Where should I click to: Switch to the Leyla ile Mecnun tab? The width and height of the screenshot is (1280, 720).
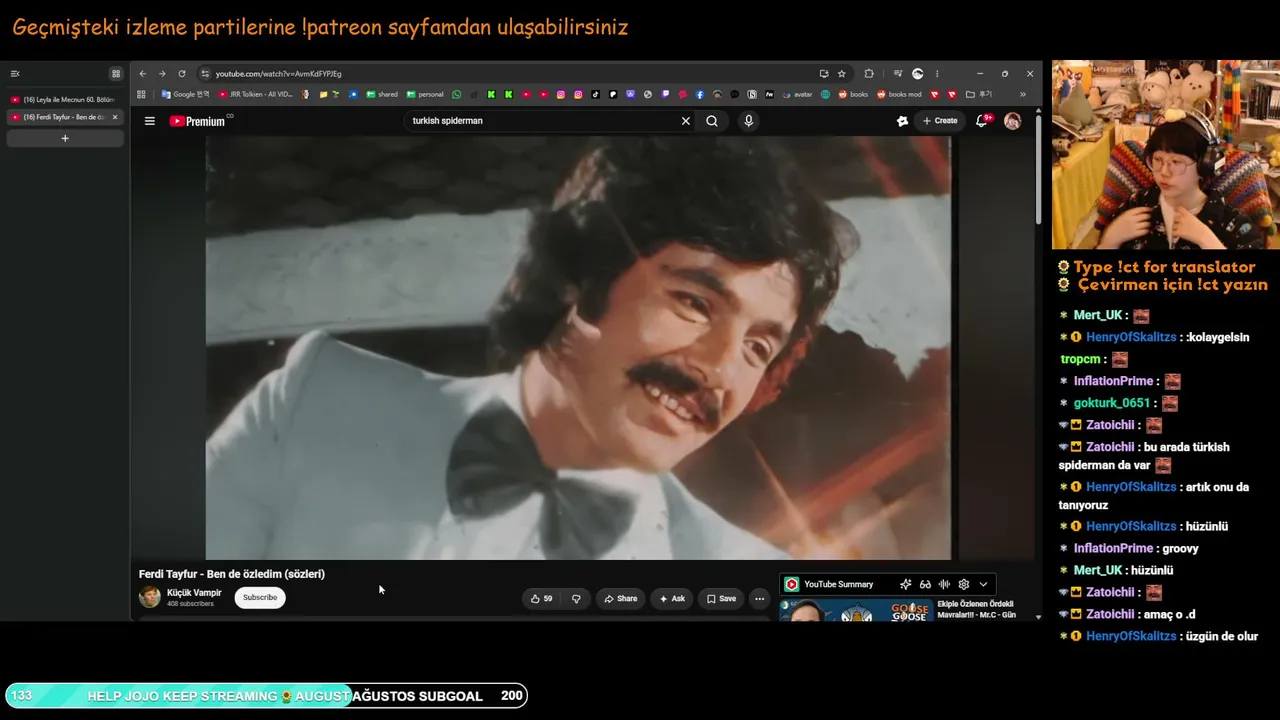[x=65, y=100]
